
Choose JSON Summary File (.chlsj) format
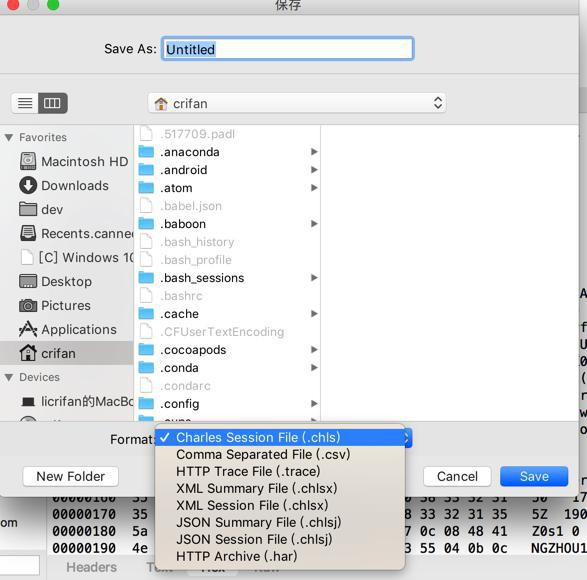280,522
